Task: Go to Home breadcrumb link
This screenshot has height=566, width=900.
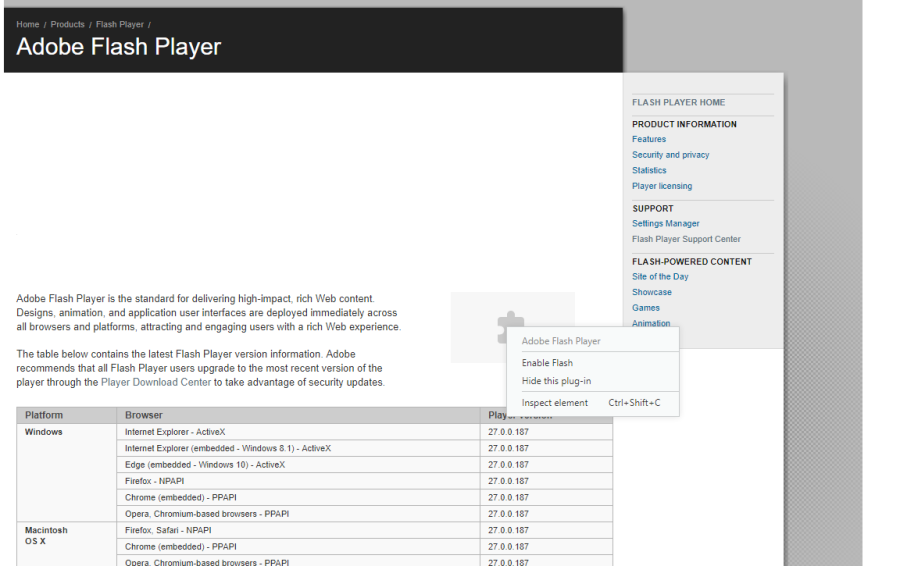Action: coord(28,24)
